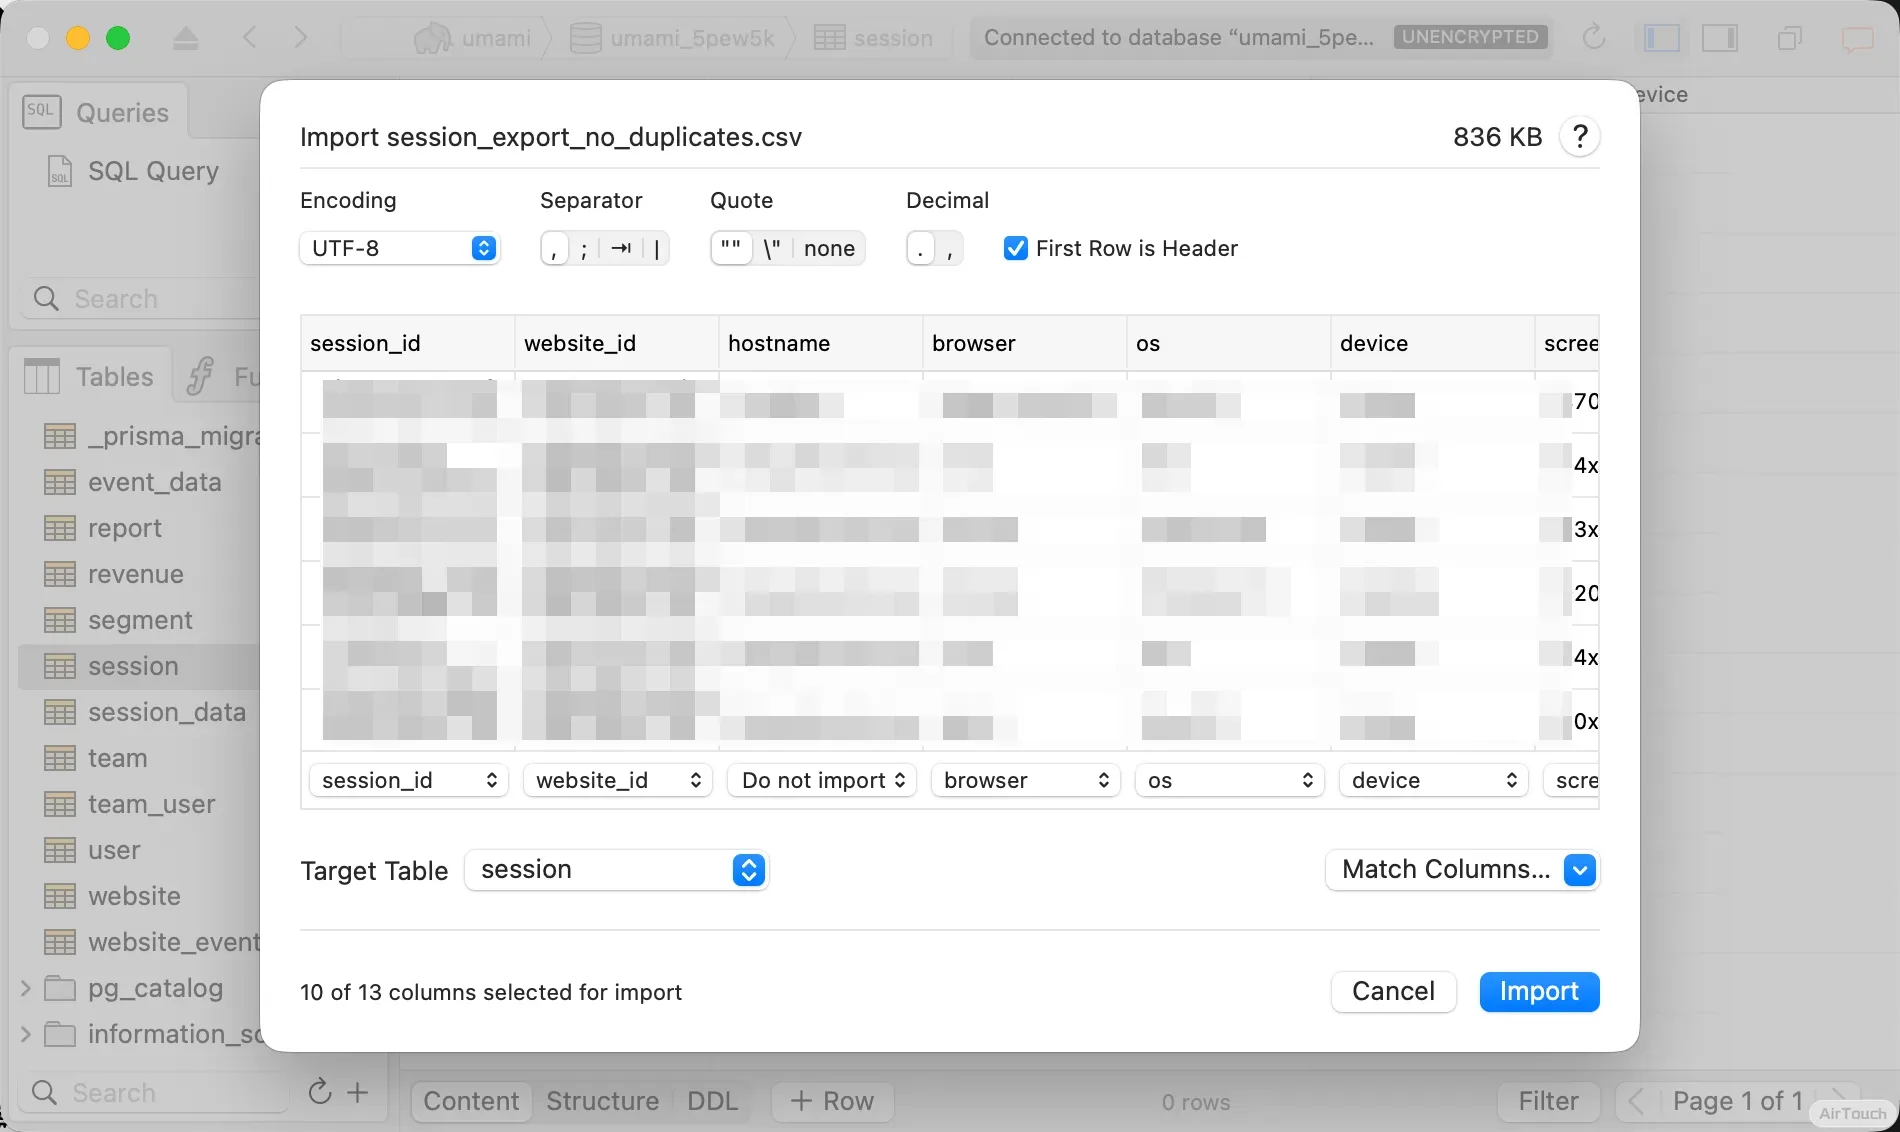The height and width of the screenshot is (1132, 1900).
Task: Click the Cancel button
Action: point(1393,992)
